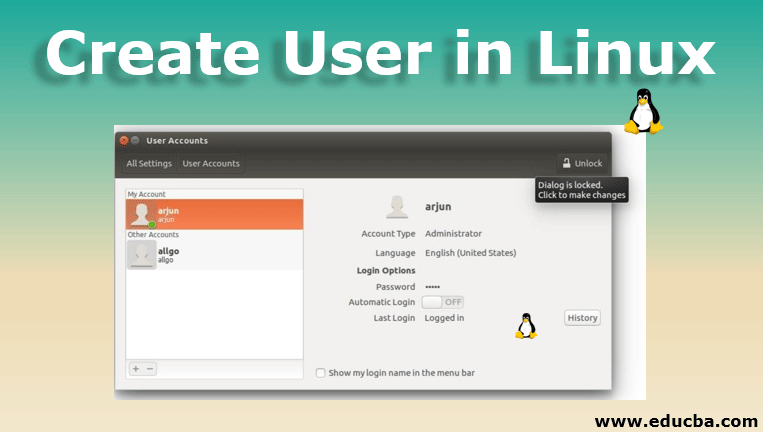Click the Unlock button
The width and height of the screenshot is (763, 432).
pos(582,163)
